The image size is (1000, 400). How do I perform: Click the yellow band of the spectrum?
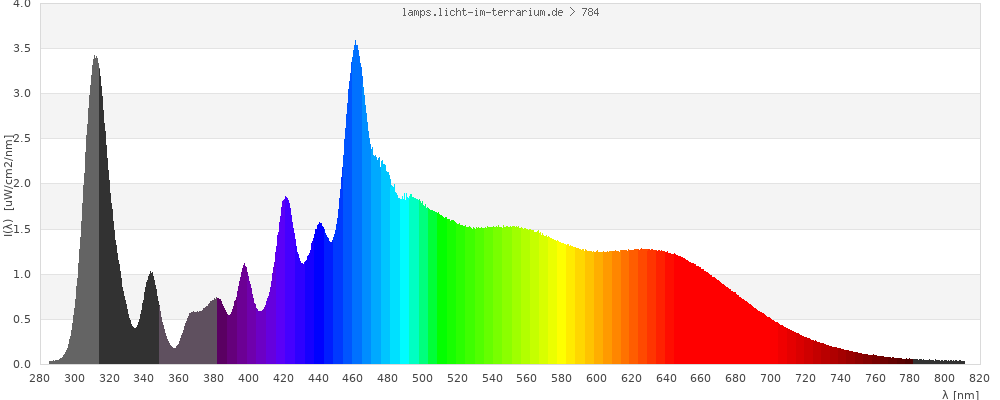tap(560, 310)
